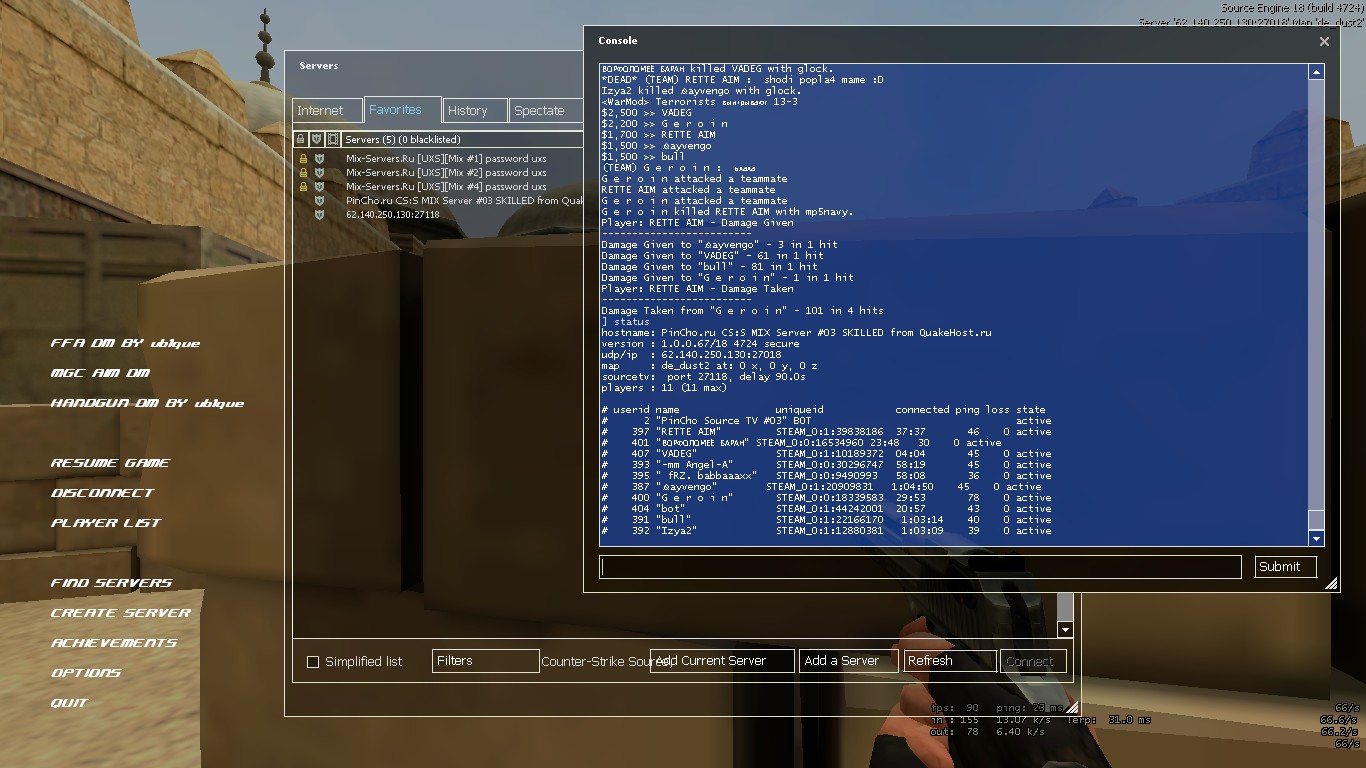Viewport: 1366px width, 768px height.
Task: Click the "-mm Angel-A" status row in console
Action: click(826, 464)
